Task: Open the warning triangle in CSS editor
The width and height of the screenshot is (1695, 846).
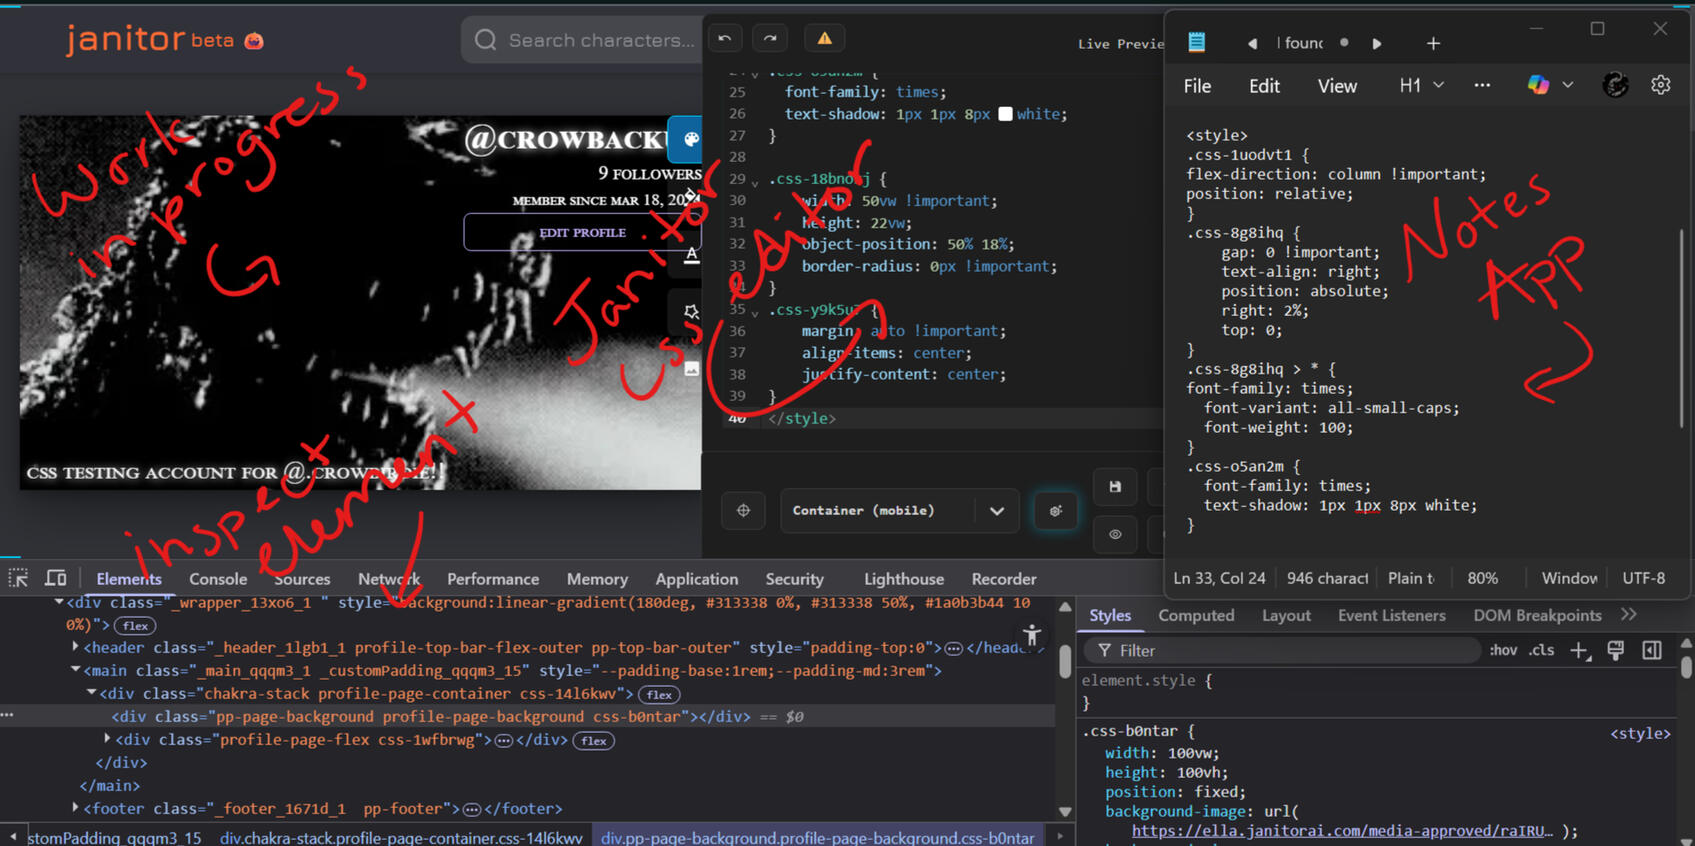Action: (x=824, y=38)
